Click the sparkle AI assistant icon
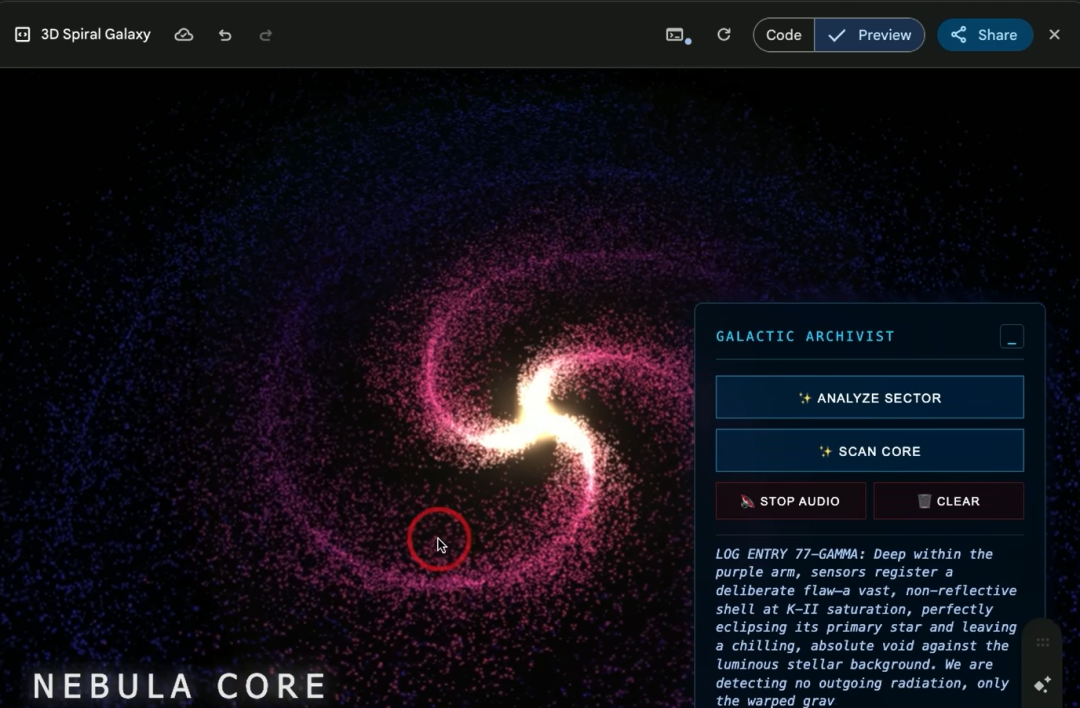The width and height of the screenshot is (1080, 708). click(1042, 685)
